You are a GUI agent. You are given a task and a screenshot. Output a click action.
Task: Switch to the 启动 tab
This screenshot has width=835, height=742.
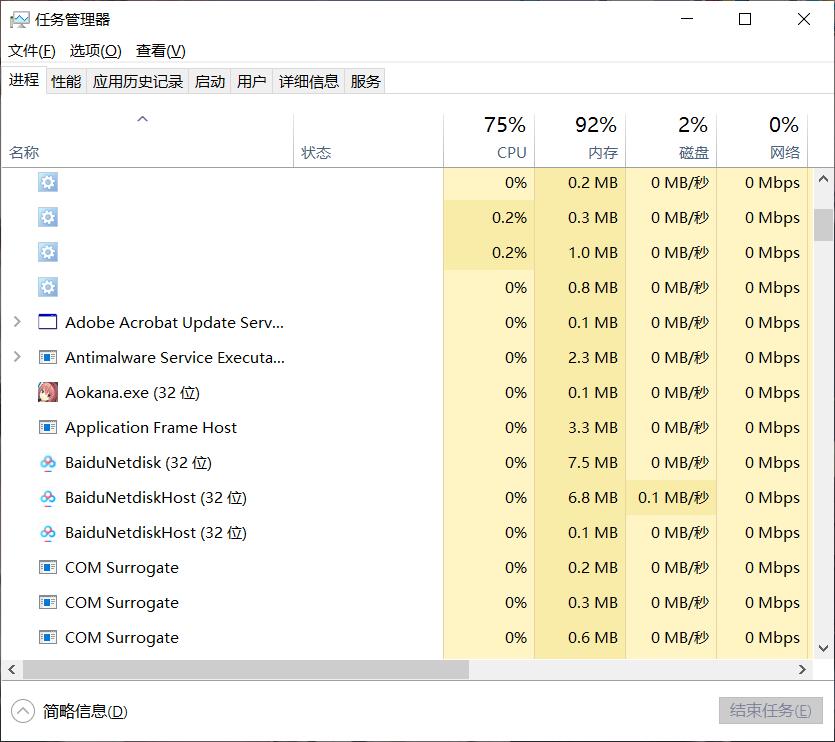[209, 81]
